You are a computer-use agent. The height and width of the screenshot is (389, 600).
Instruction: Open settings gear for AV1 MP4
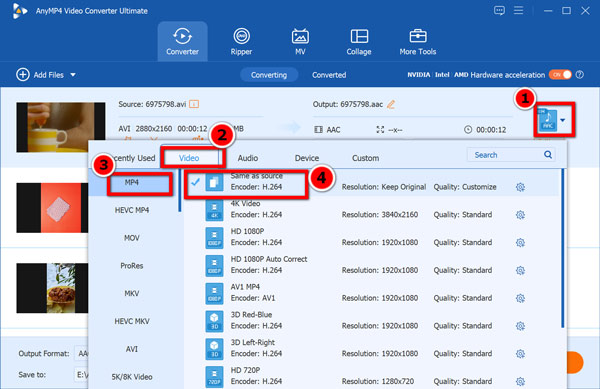[x=520, y=298]
